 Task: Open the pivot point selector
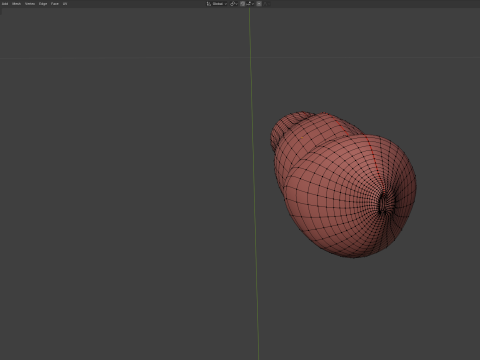(x=234, y=4)
